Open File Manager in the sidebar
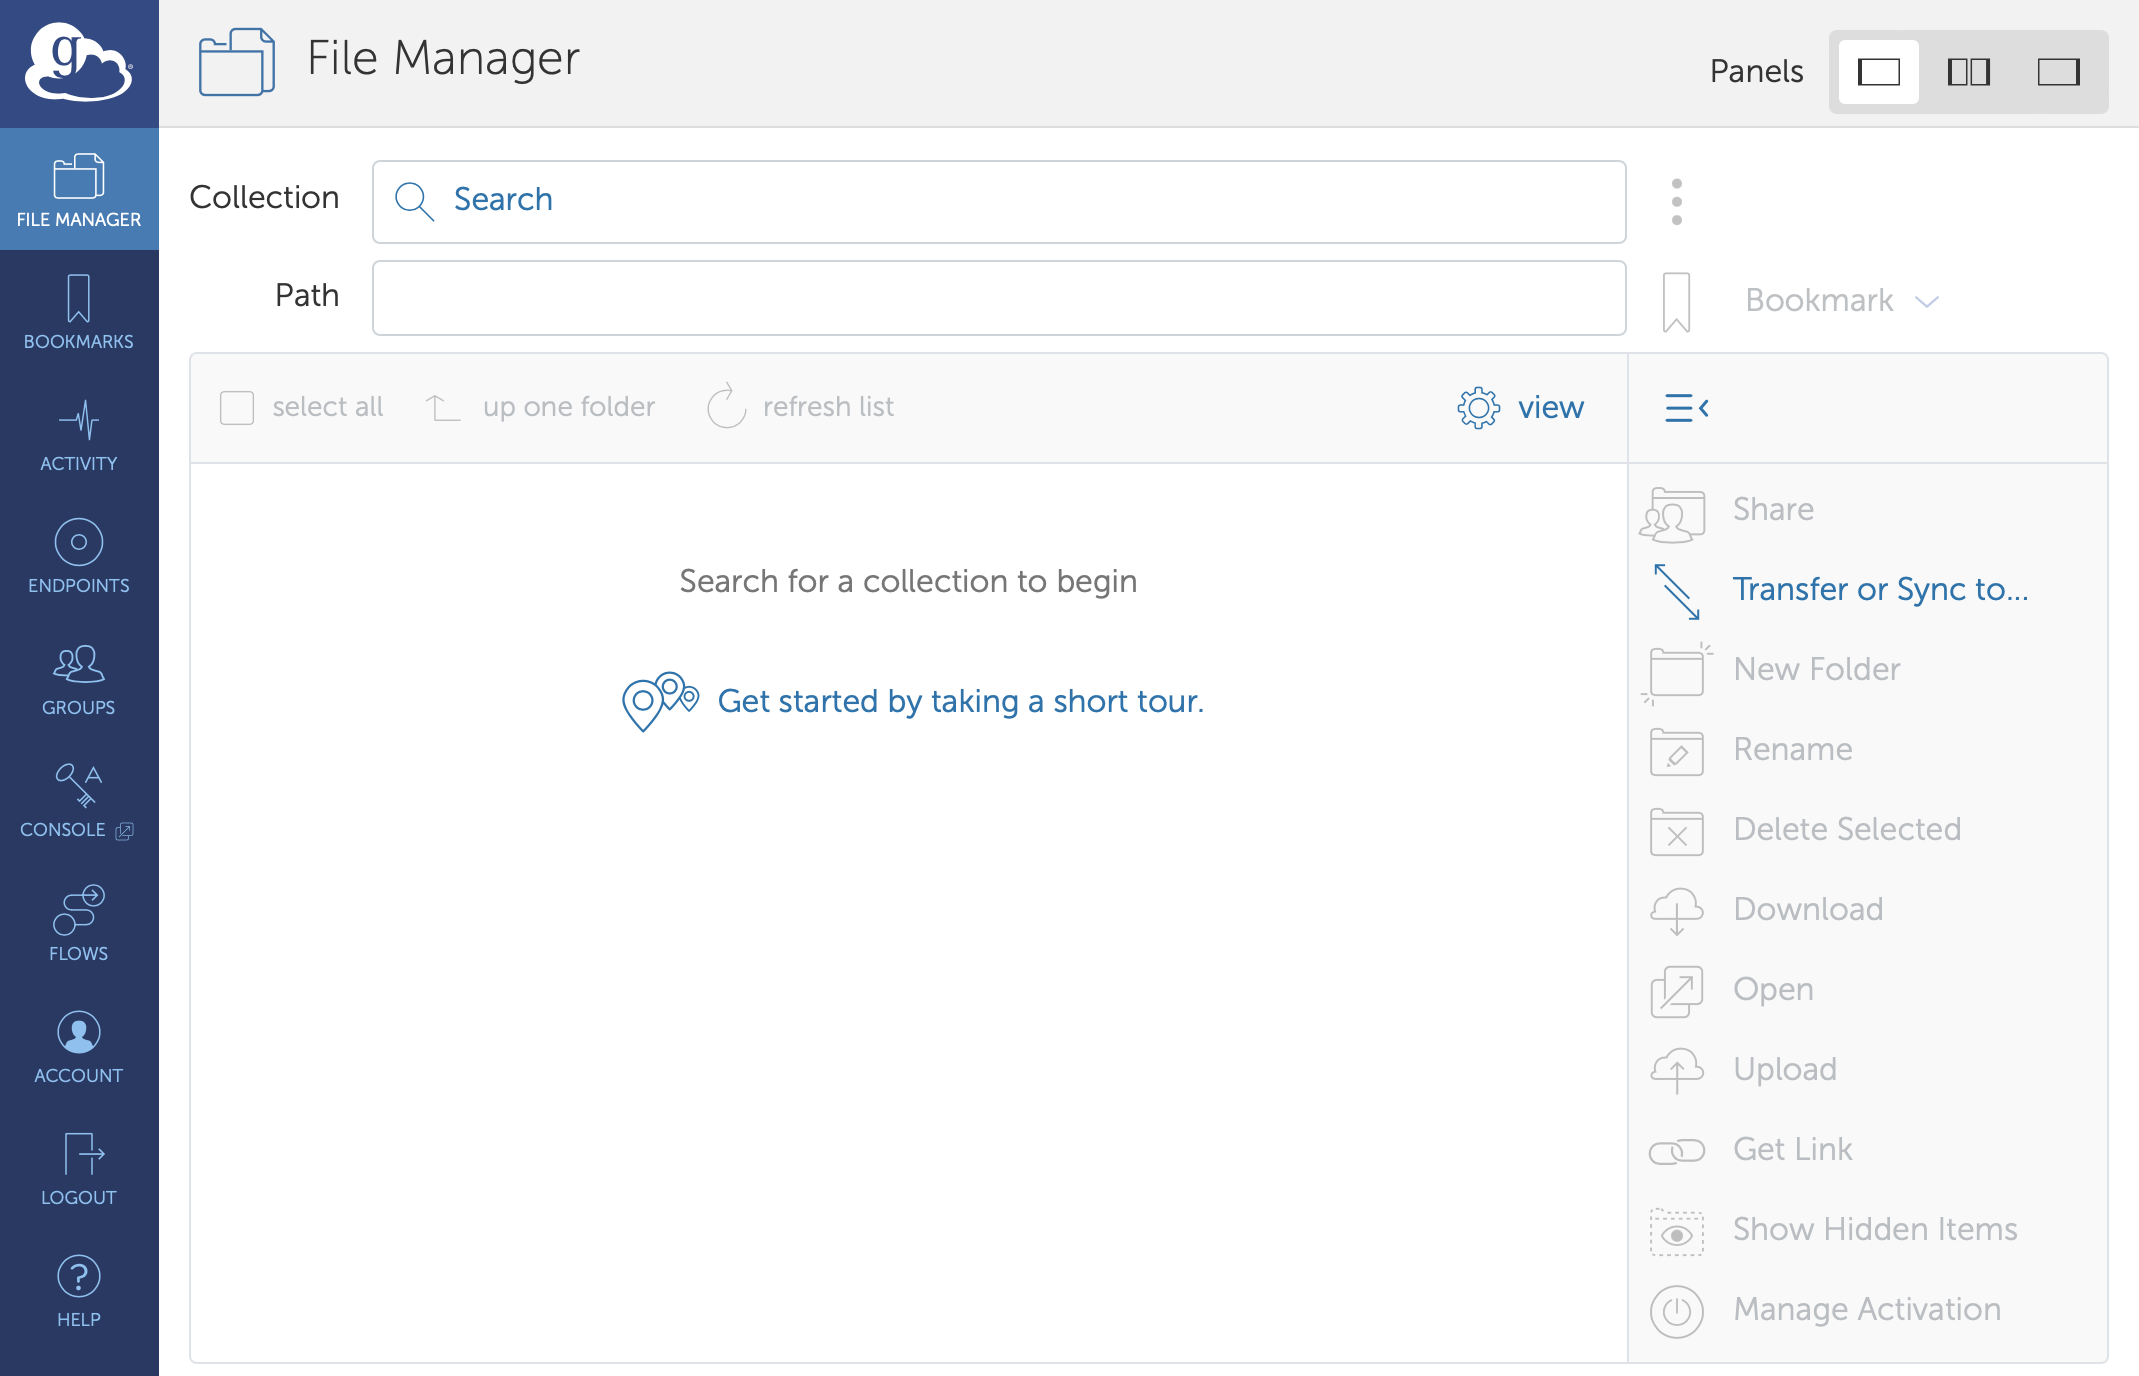The width and height of the screenshot is (2139, 1376). pos(79,190)
